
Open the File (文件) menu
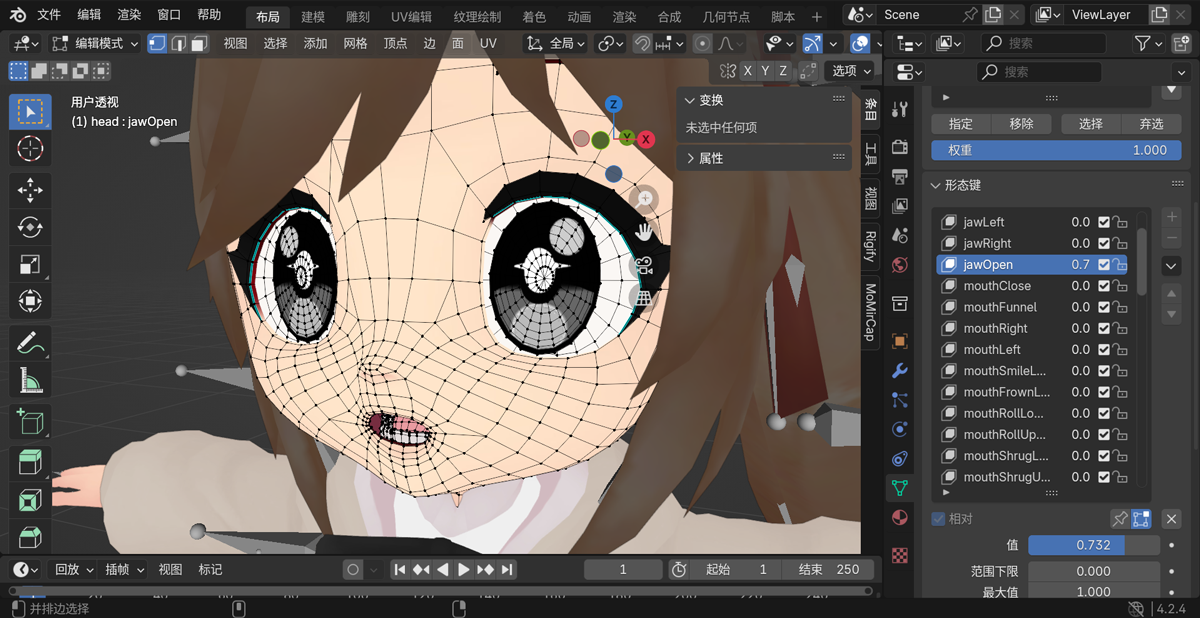(49, 15)
